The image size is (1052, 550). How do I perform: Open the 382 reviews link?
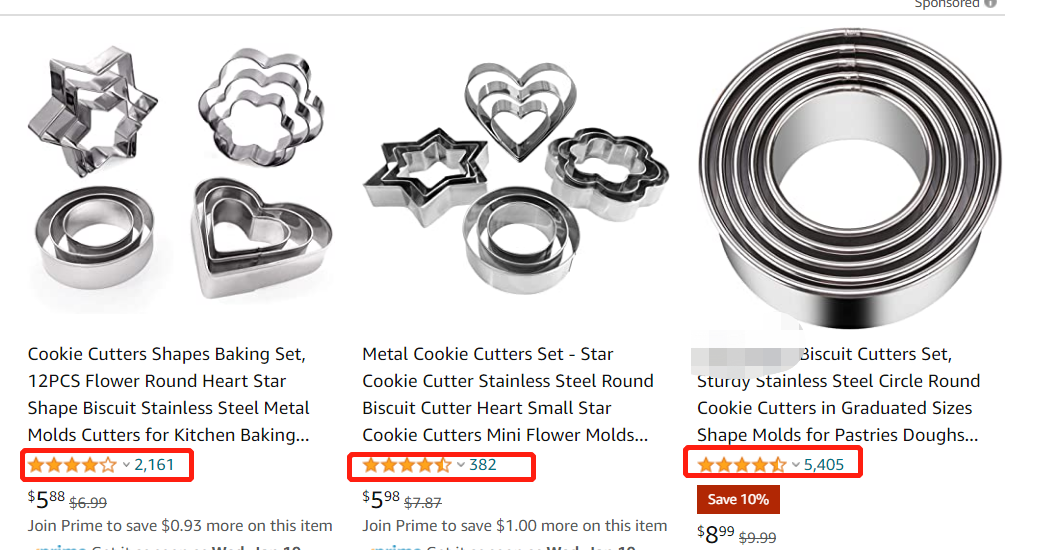coord(482,465)
